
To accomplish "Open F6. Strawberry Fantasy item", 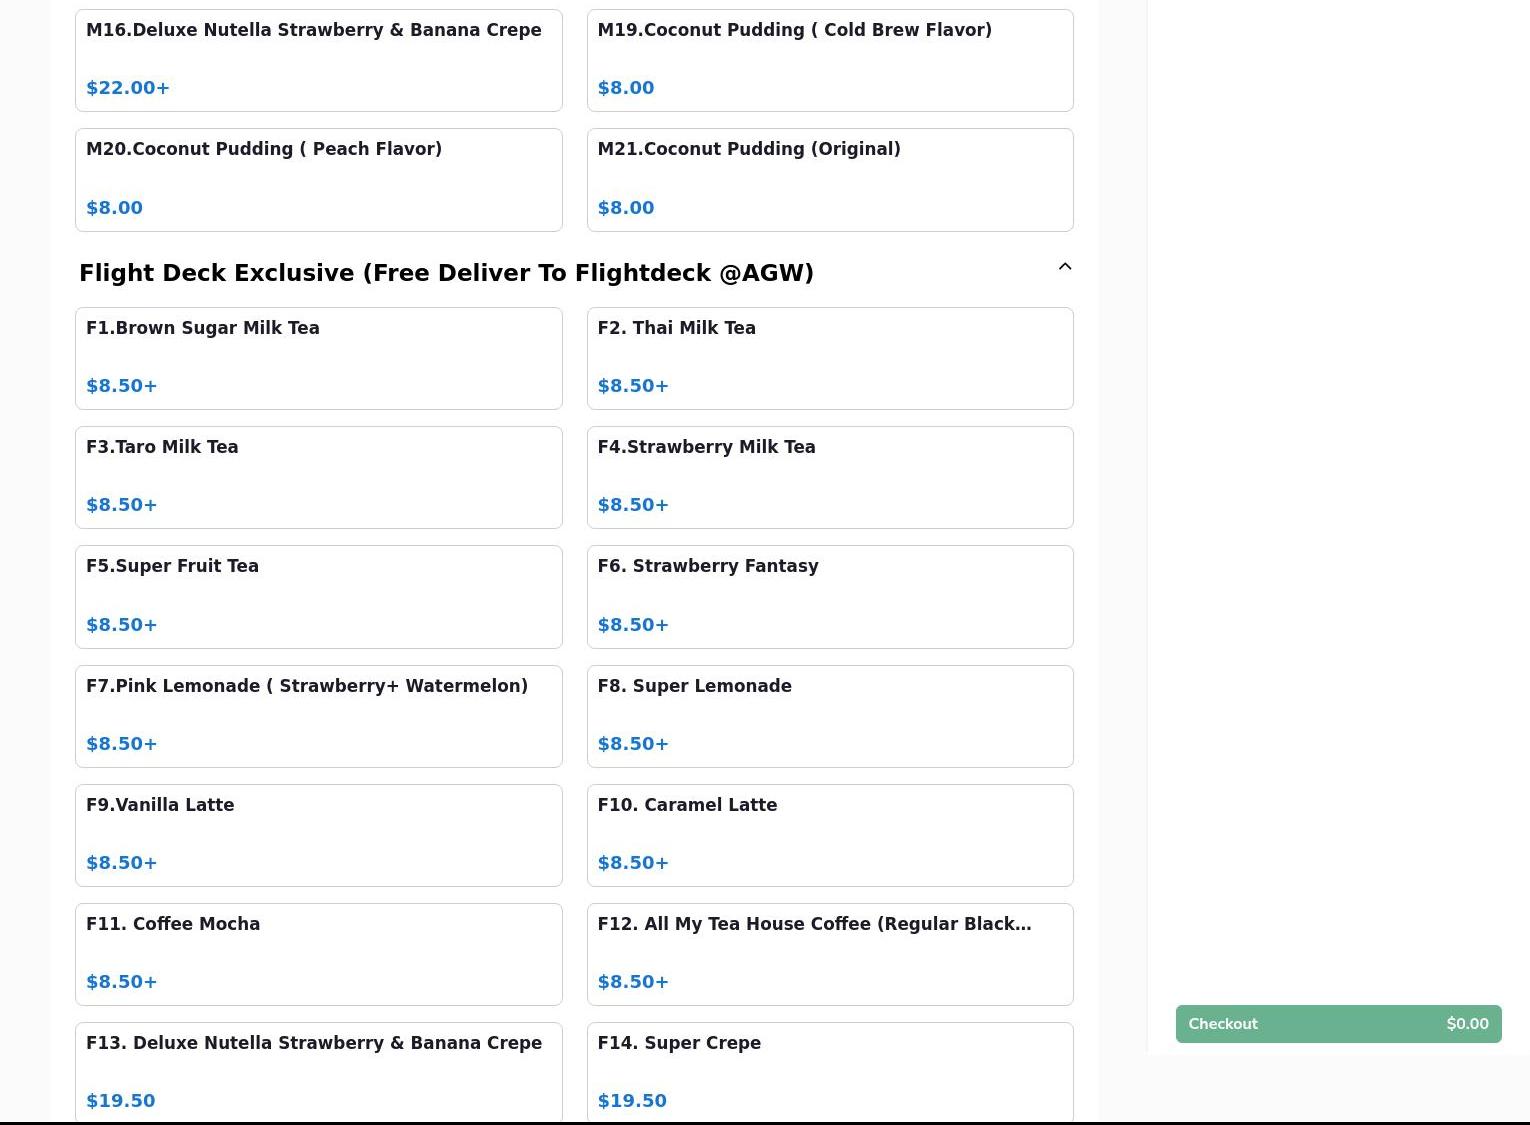I will (829, 596).
